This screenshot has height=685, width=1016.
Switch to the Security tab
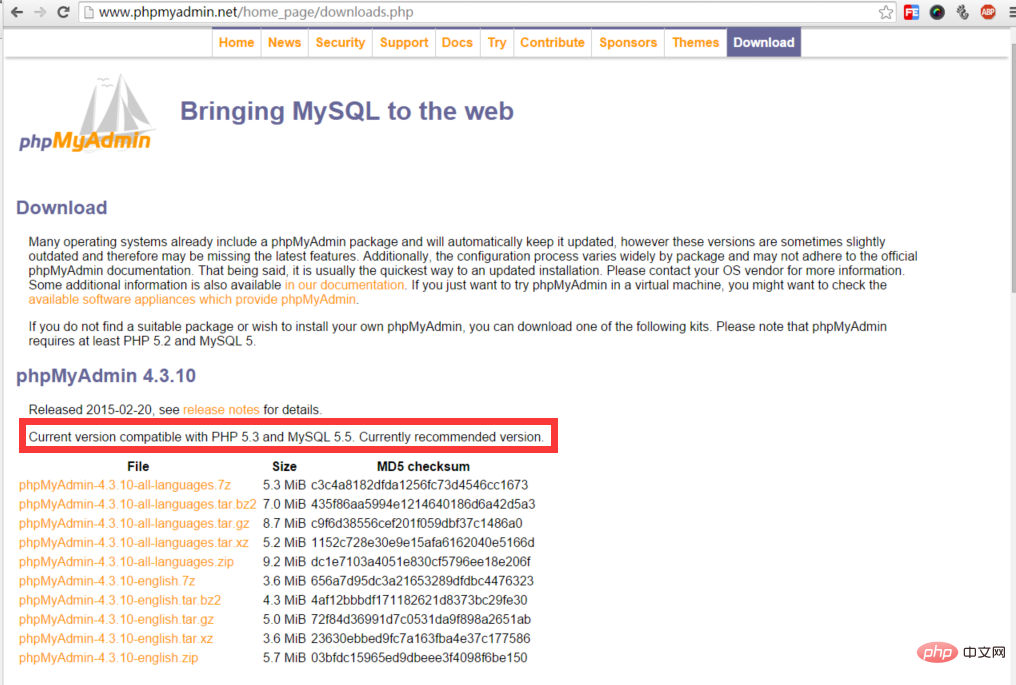coord(340,42)
